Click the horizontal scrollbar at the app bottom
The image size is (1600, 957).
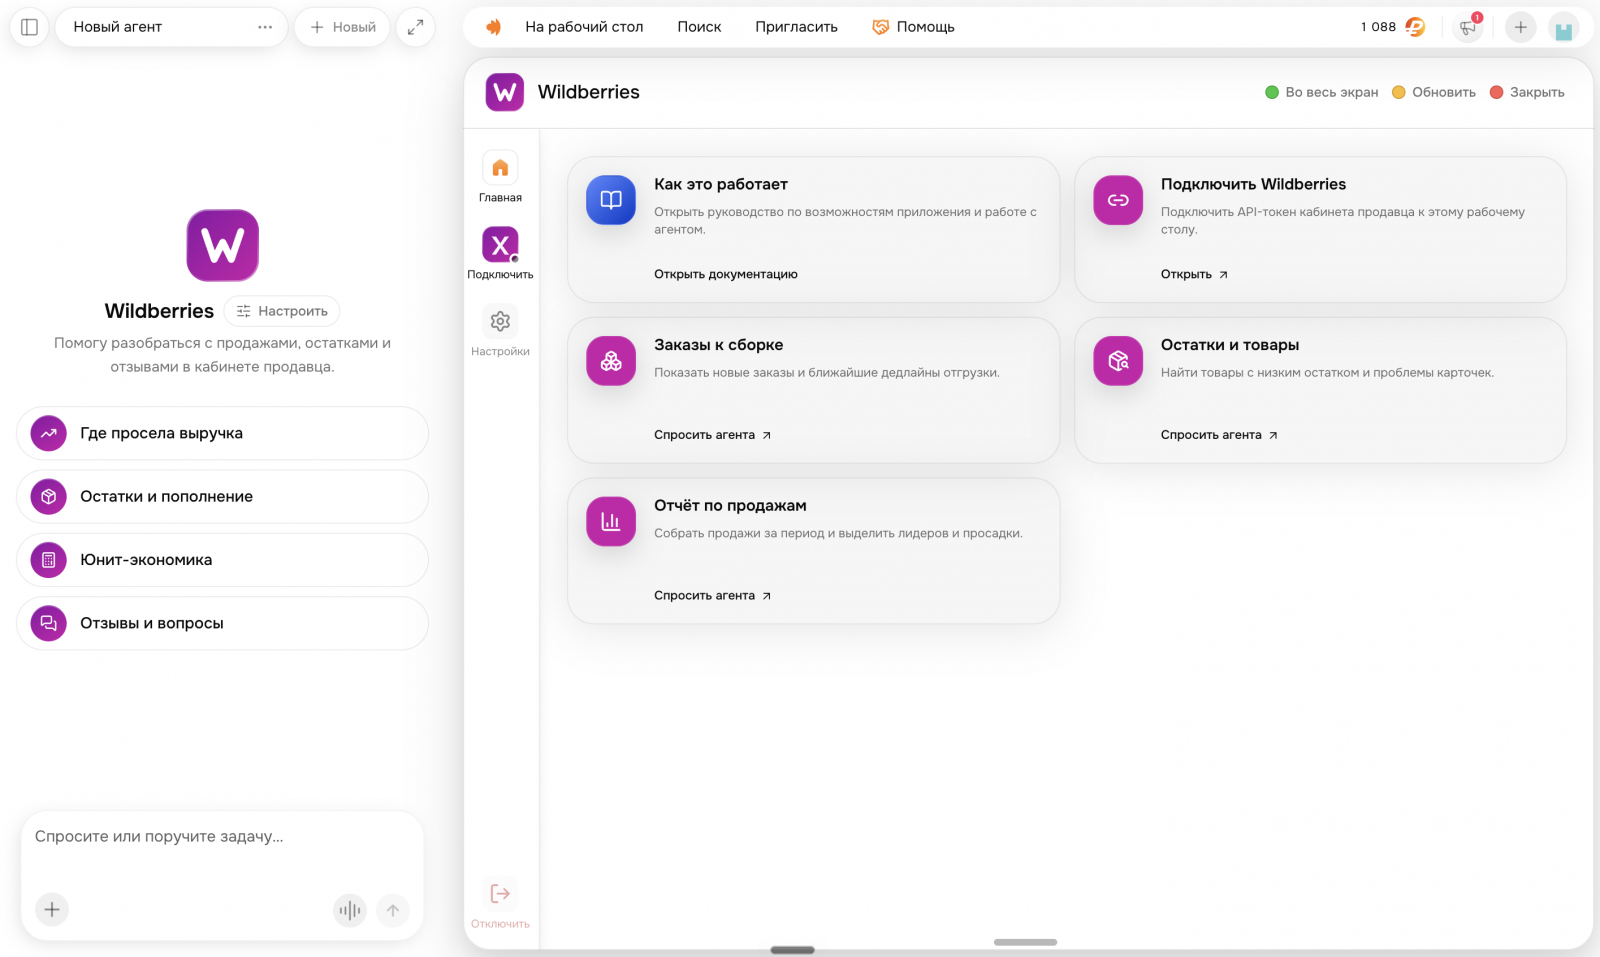(1025, 942)
